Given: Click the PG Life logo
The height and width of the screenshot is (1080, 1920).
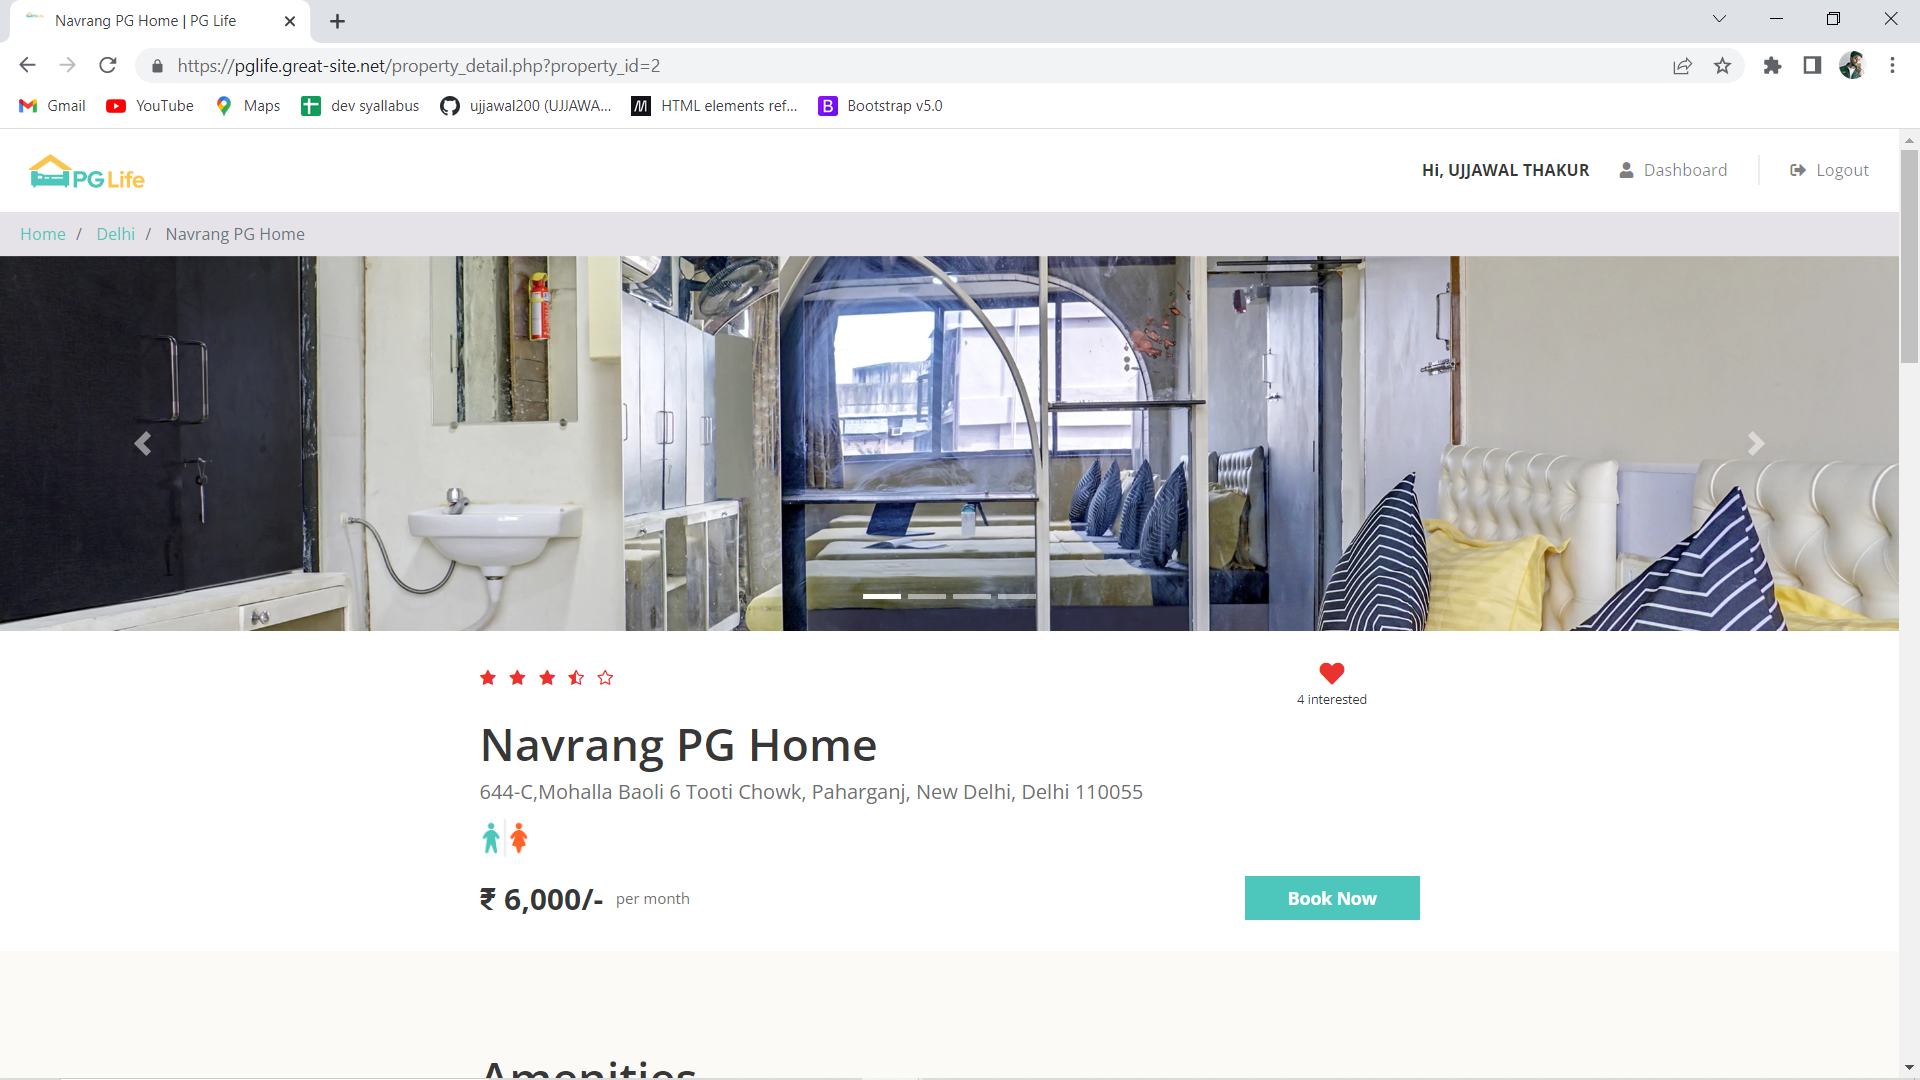Looking at the screenshot, I should point(87,172).
